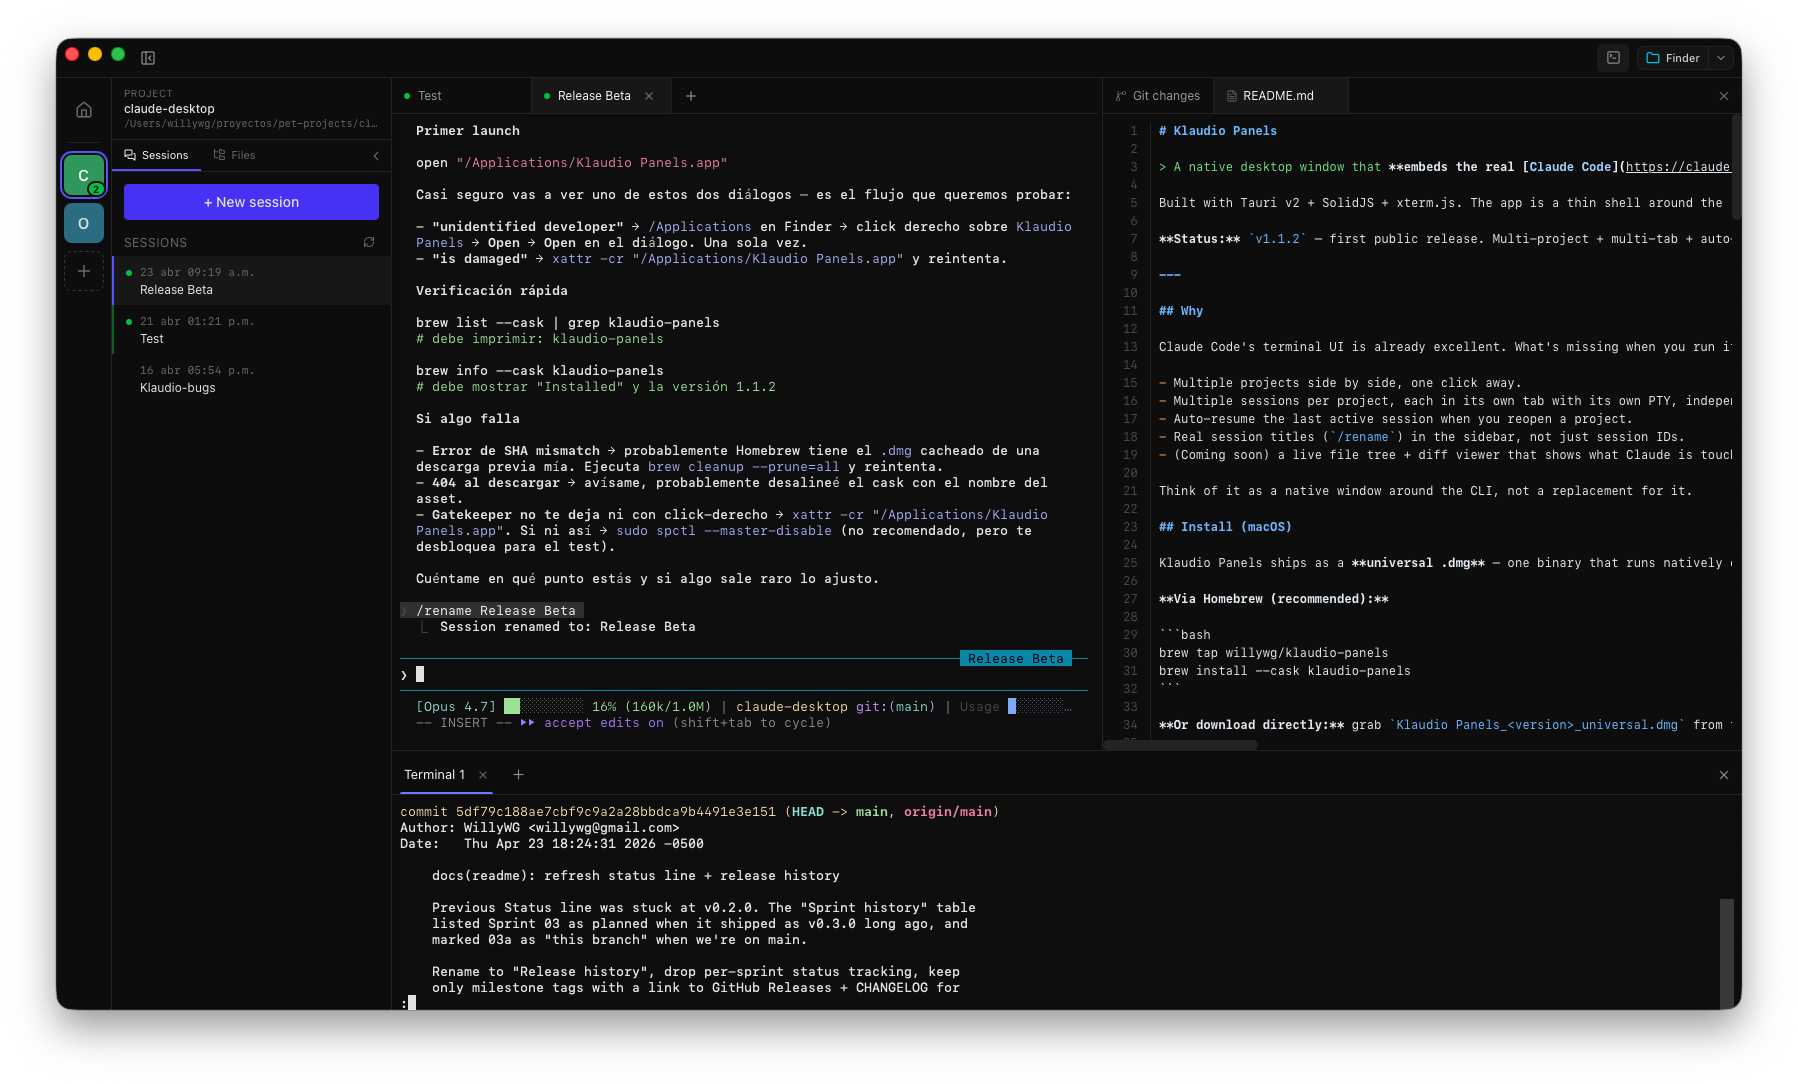Click the commit hash line in terminal
Screen dimensions: 1798x1084
tap(700, 812)
